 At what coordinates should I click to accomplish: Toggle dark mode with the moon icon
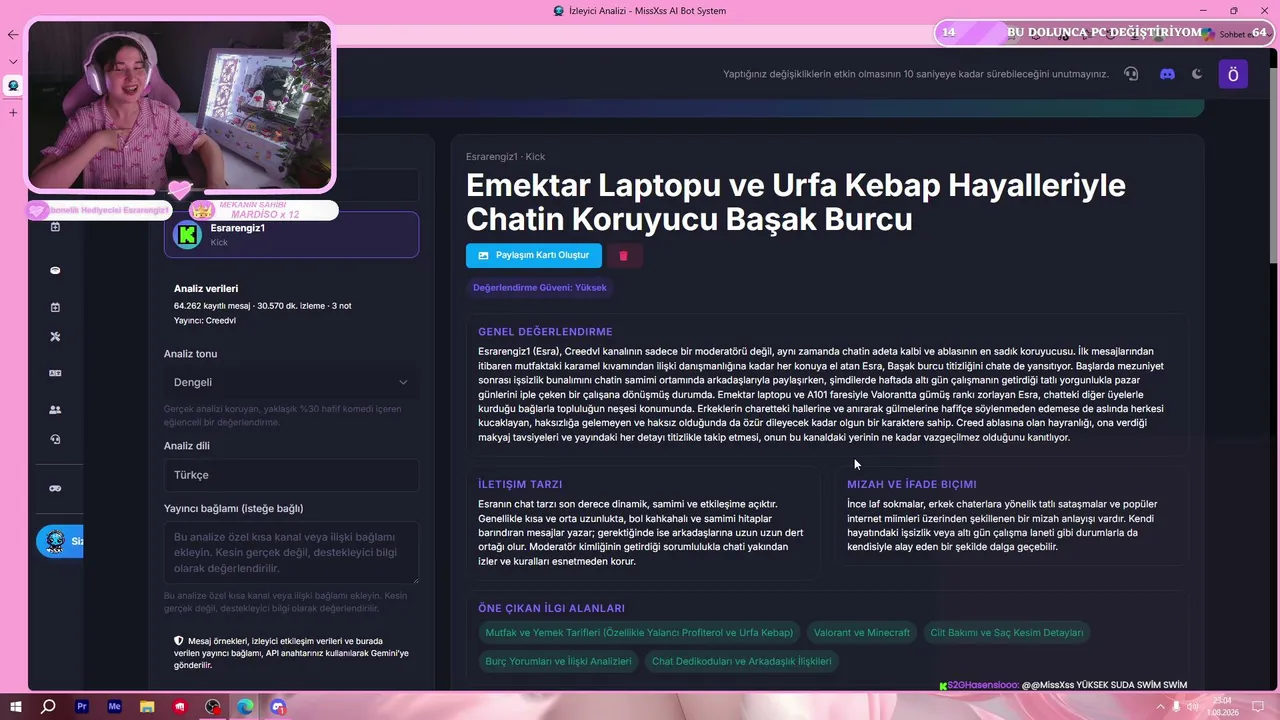click(x=1197, y=74)
